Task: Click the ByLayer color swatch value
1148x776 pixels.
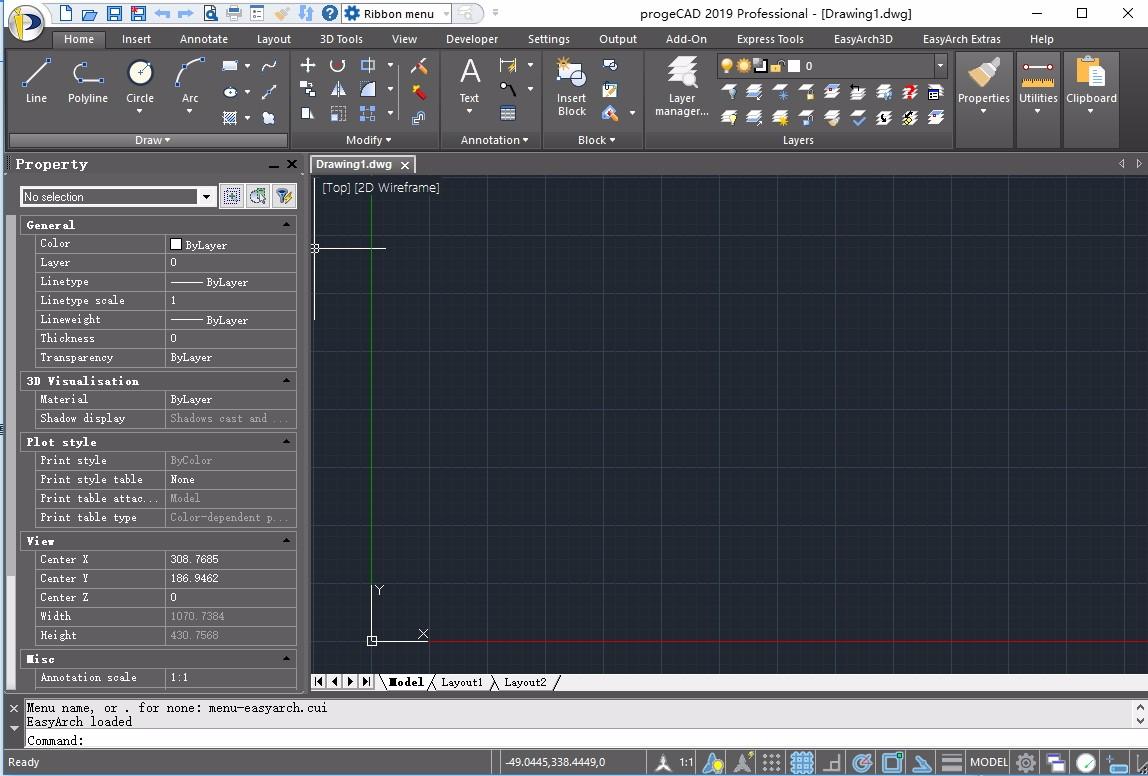Action: click(x=176, y=244)
